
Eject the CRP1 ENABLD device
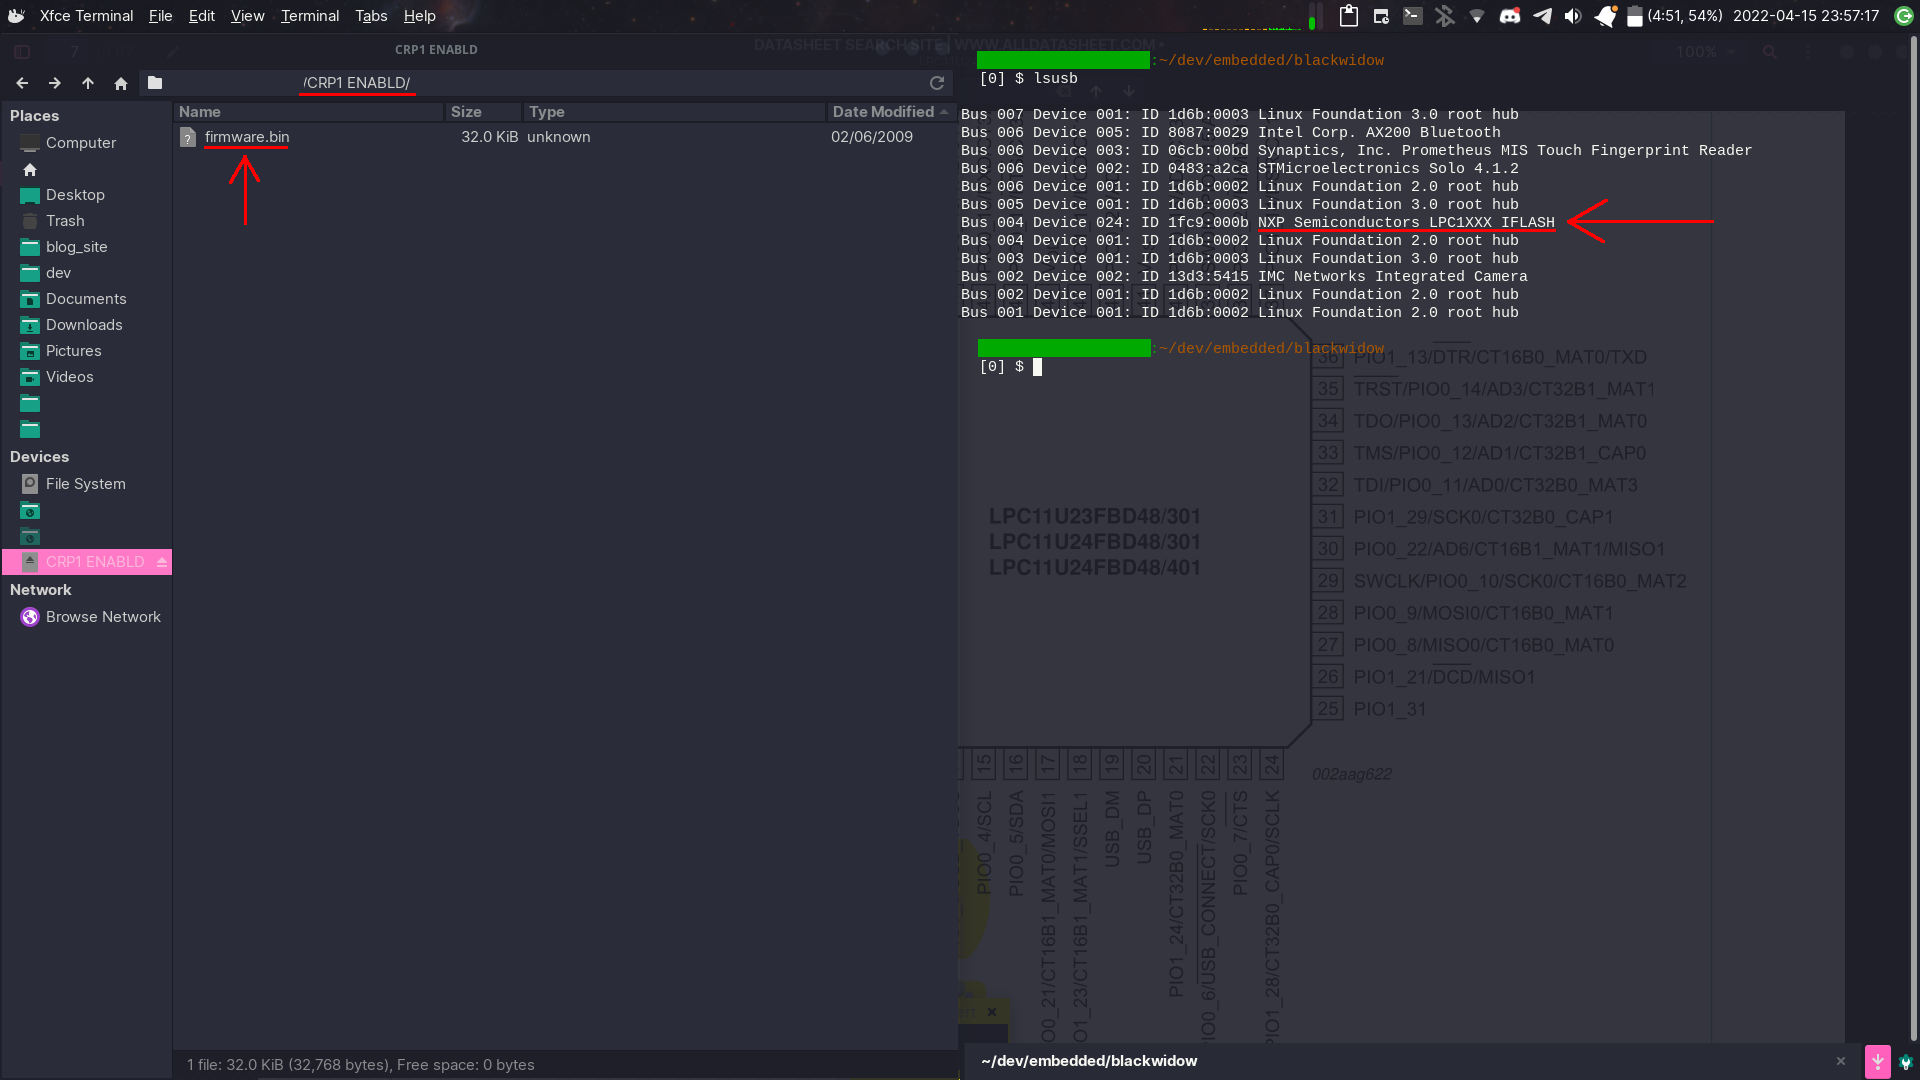pyautogui.click(x=162, y=562)
